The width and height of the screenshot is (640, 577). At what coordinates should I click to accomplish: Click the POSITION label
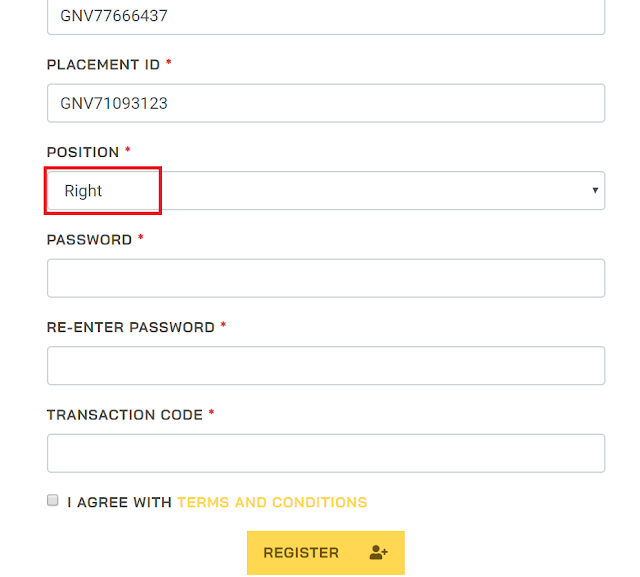click(83, 152)
